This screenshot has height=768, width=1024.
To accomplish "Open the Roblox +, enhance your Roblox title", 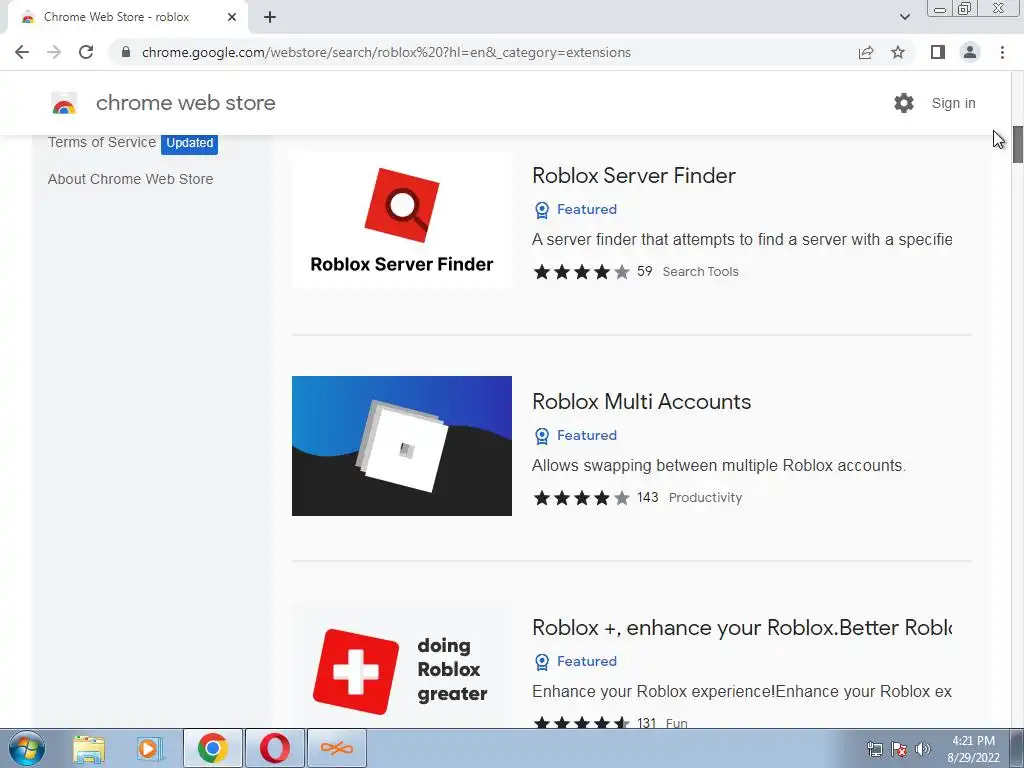I will pyautogui.click(x=742, y=628).
